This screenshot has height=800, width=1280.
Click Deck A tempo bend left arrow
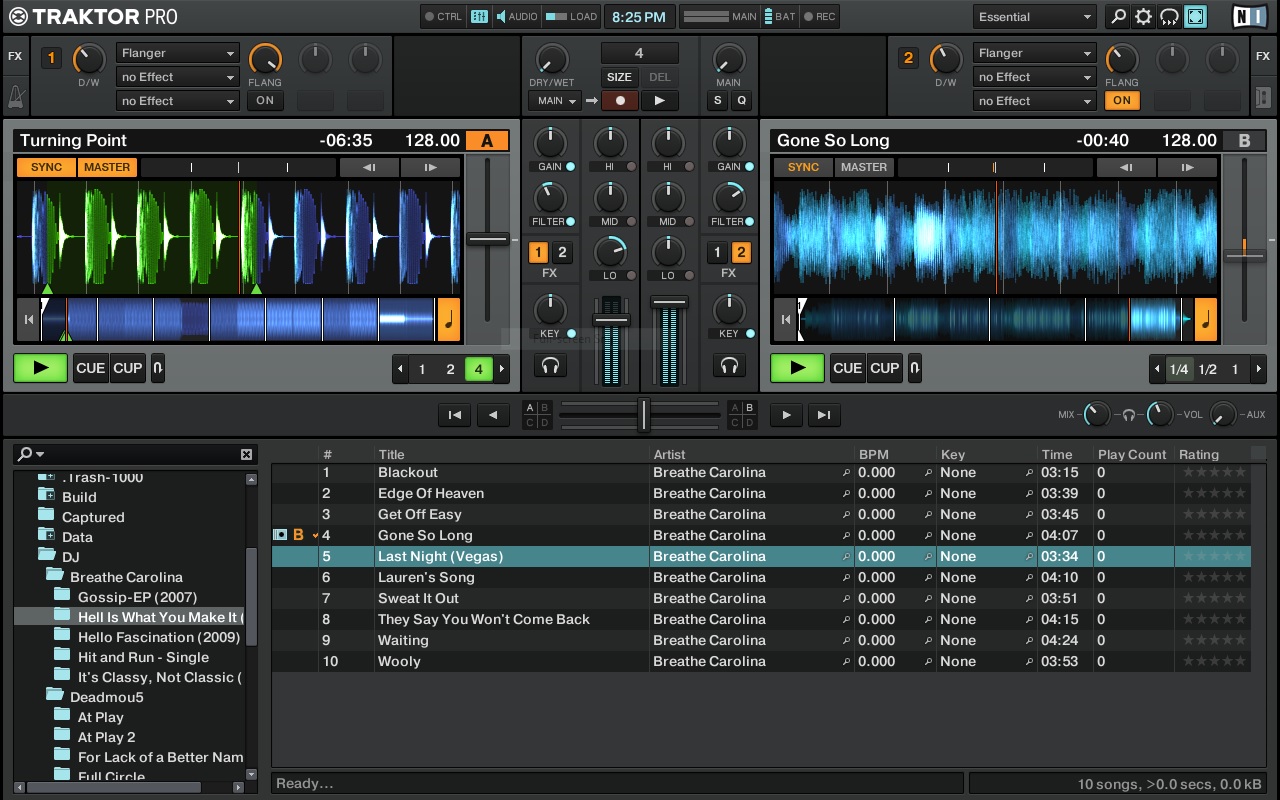[368, 167]
